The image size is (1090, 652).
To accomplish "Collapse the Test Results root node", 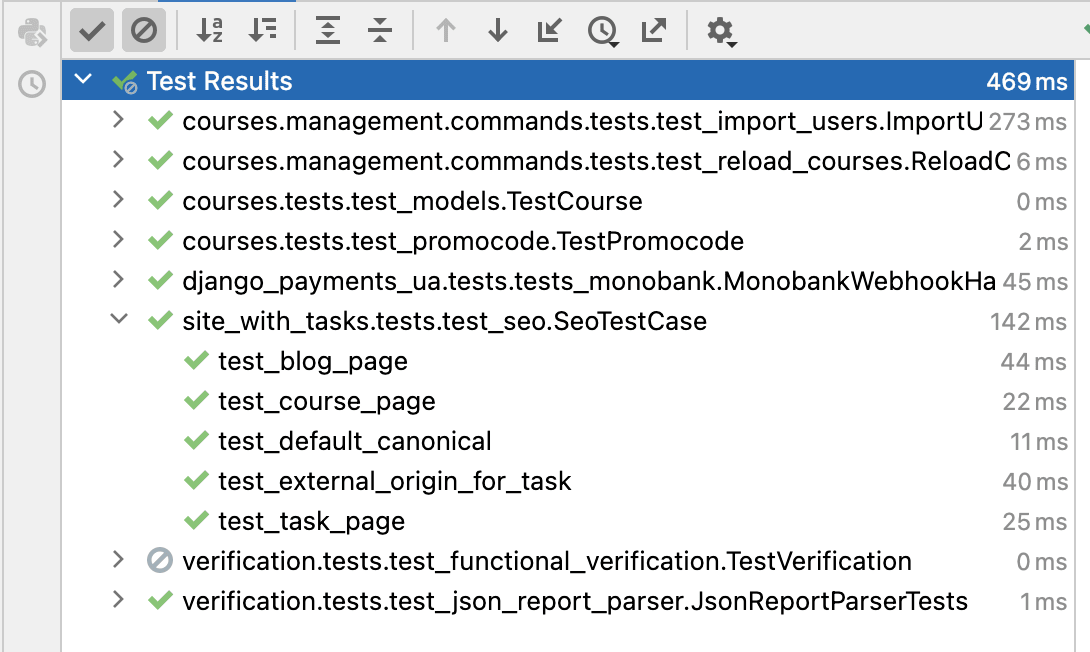I will point(83,80).
